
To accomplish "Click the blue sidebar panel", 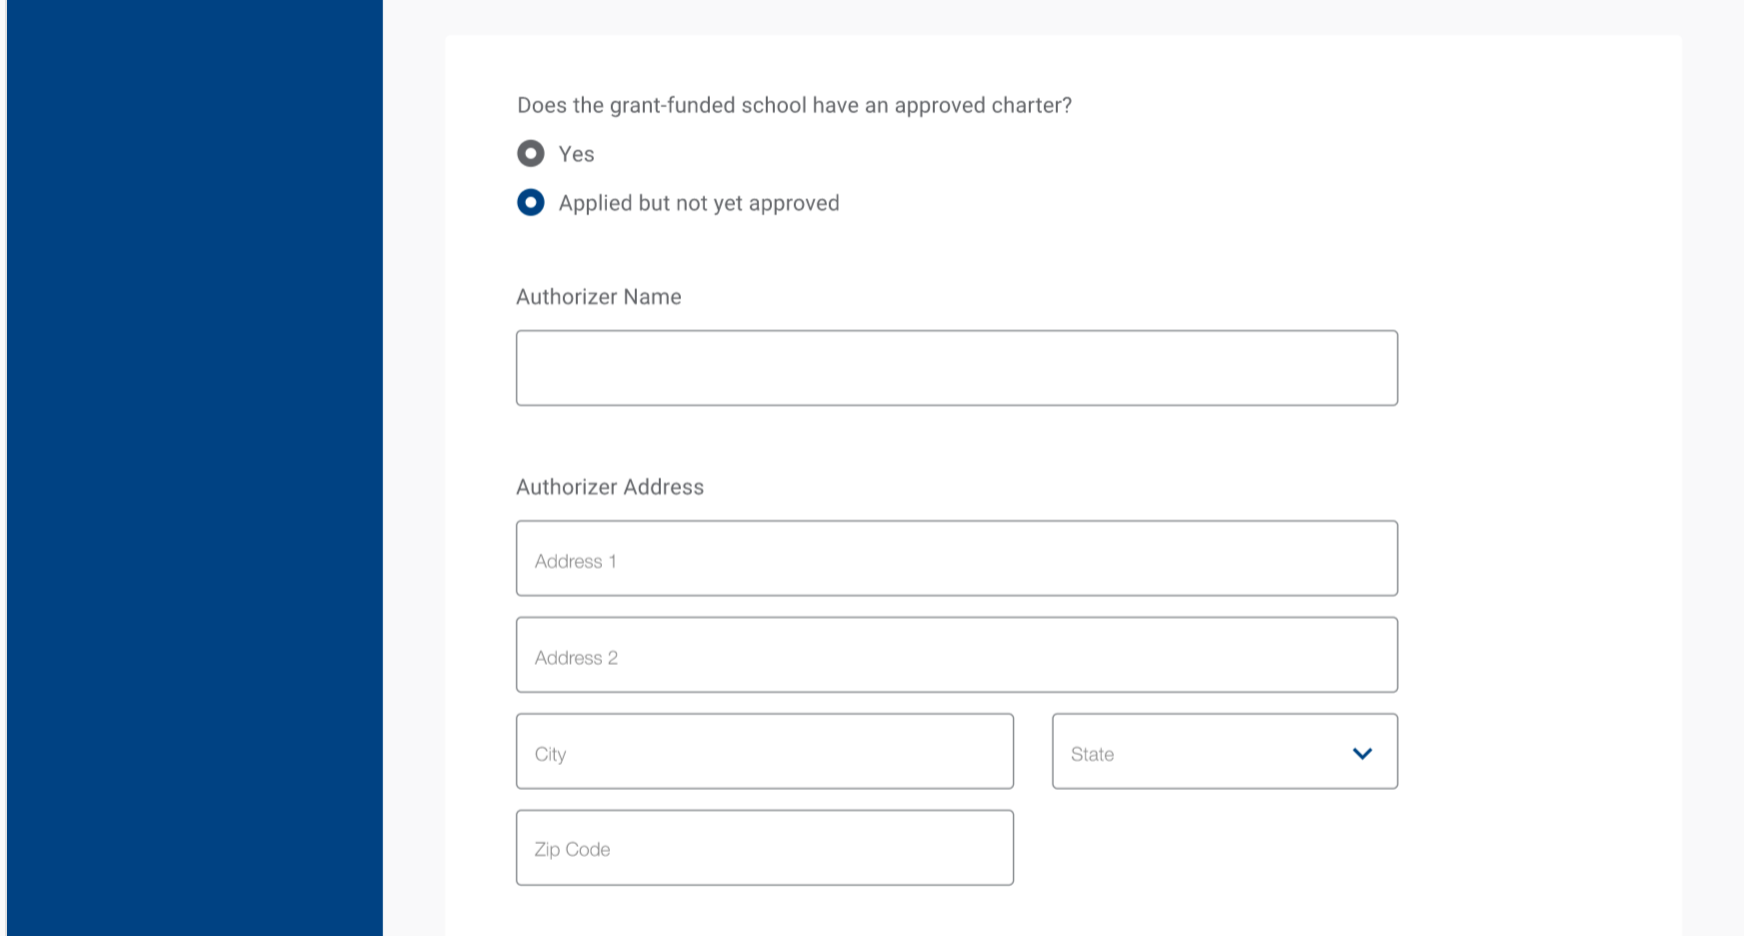I will pyautogui.click(x=195, y=468).
